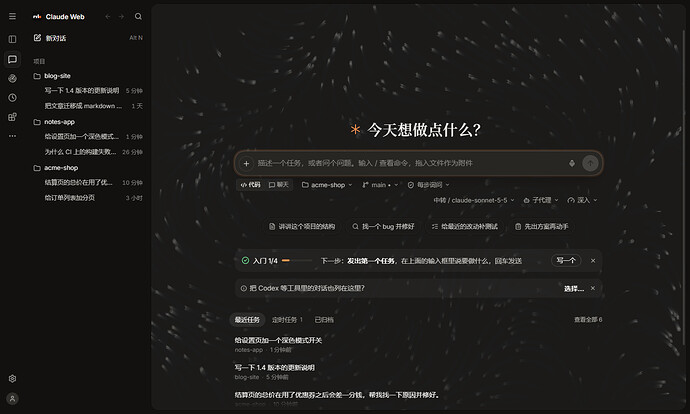Open the acme-shop project dropdown
Image resolution: width=690 pixels, height=414 pixels.
[x=327, y=185]
